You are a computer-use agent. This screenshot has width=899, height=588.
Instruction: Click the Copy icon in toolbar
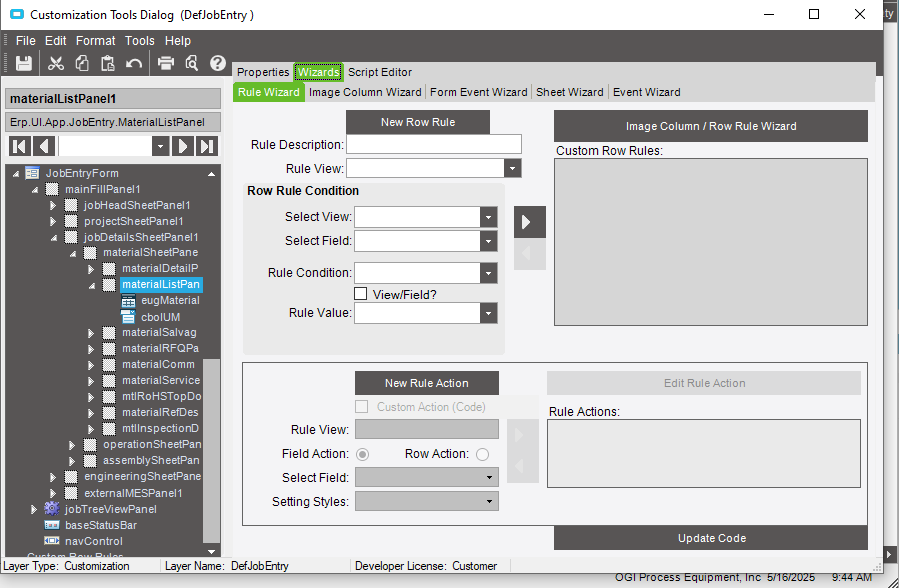[x=82, y=63]
